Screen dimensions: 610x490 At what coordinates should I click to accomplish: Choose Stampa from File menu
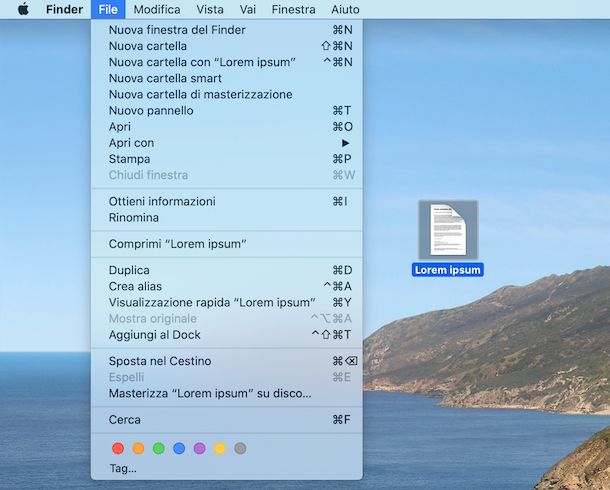(x=227, y=159)
